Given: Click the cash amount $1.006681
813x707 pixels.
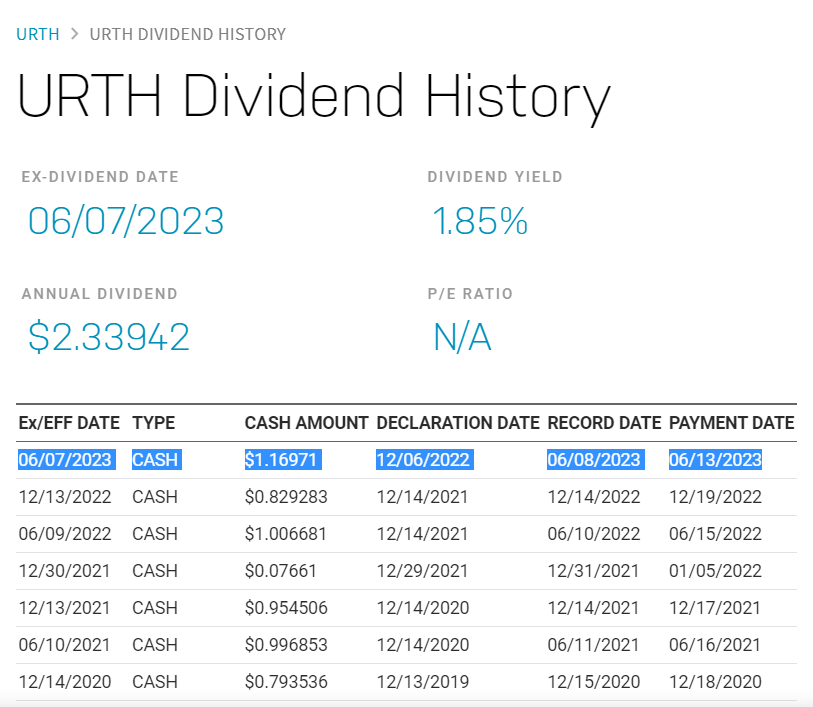Looking at the screenshot, I should tap(286, 534).
